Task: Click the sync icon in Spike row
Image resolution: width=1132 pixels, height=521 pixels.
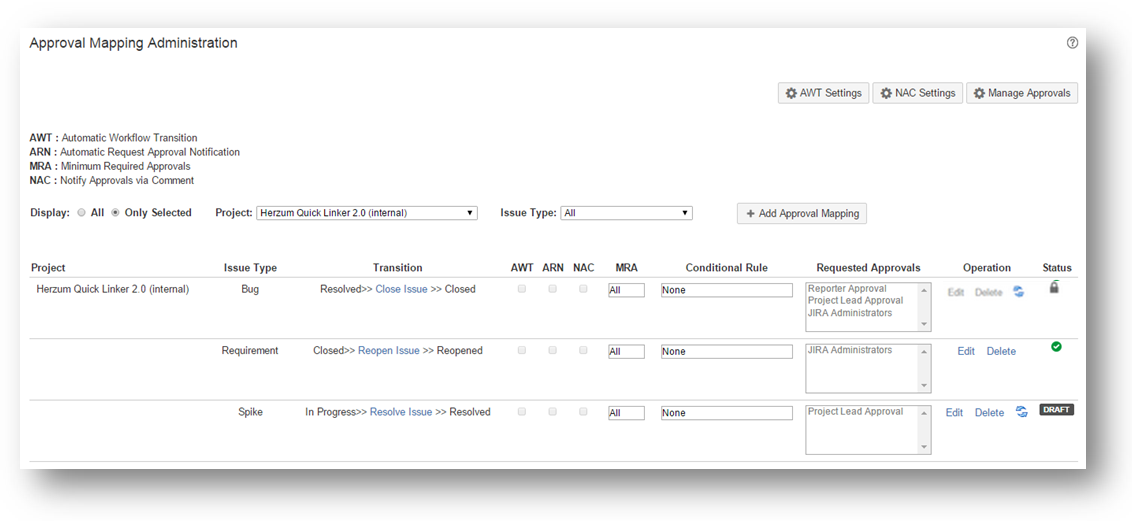Action: [1022, 412]
